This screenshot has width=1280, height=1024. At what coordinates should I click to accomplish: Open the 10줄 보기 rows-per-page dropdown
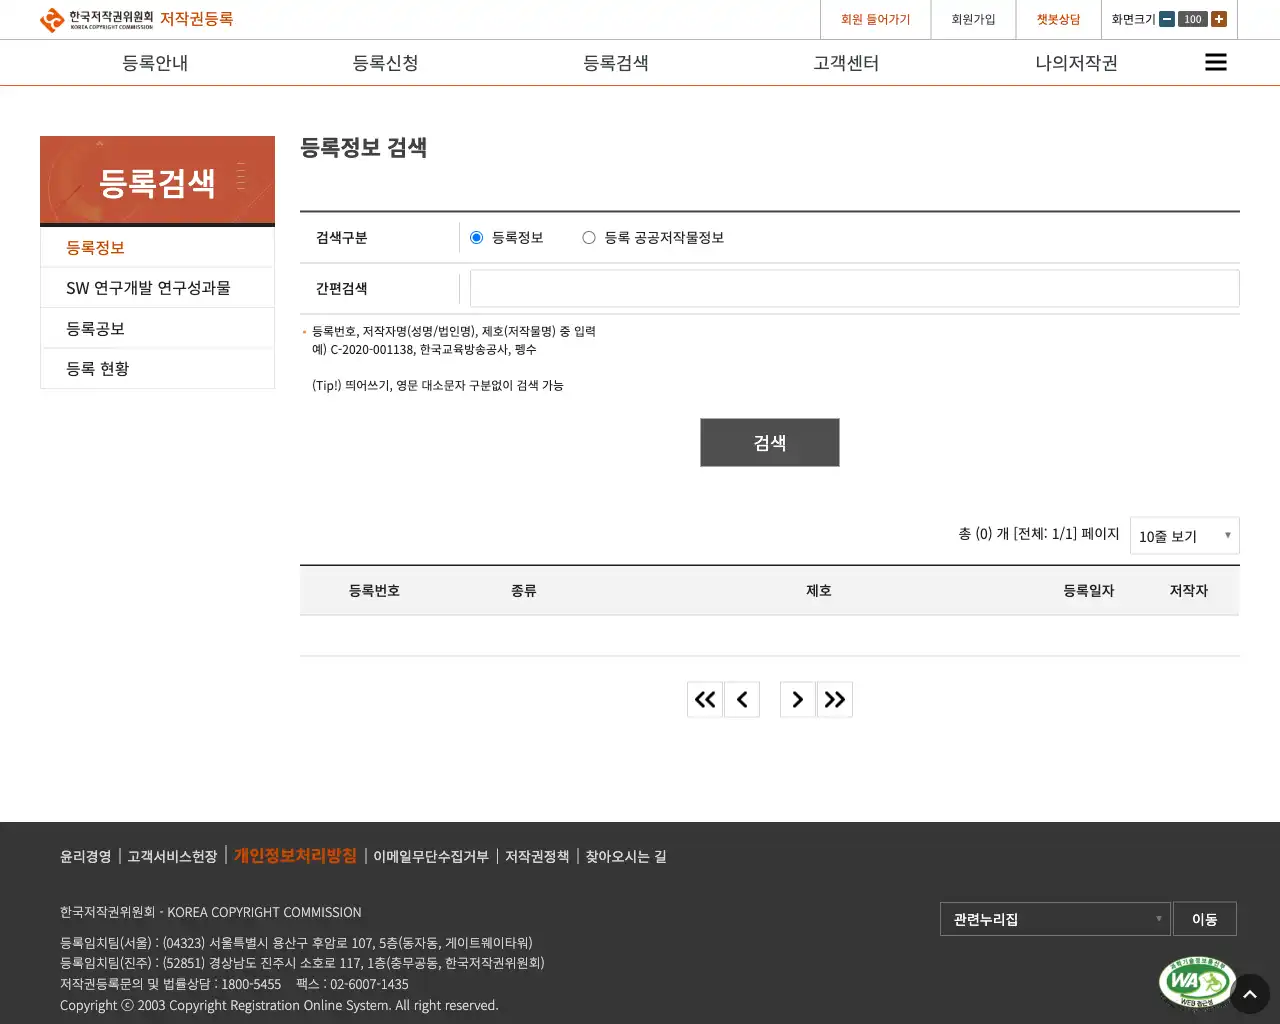tap(1184, 535)
